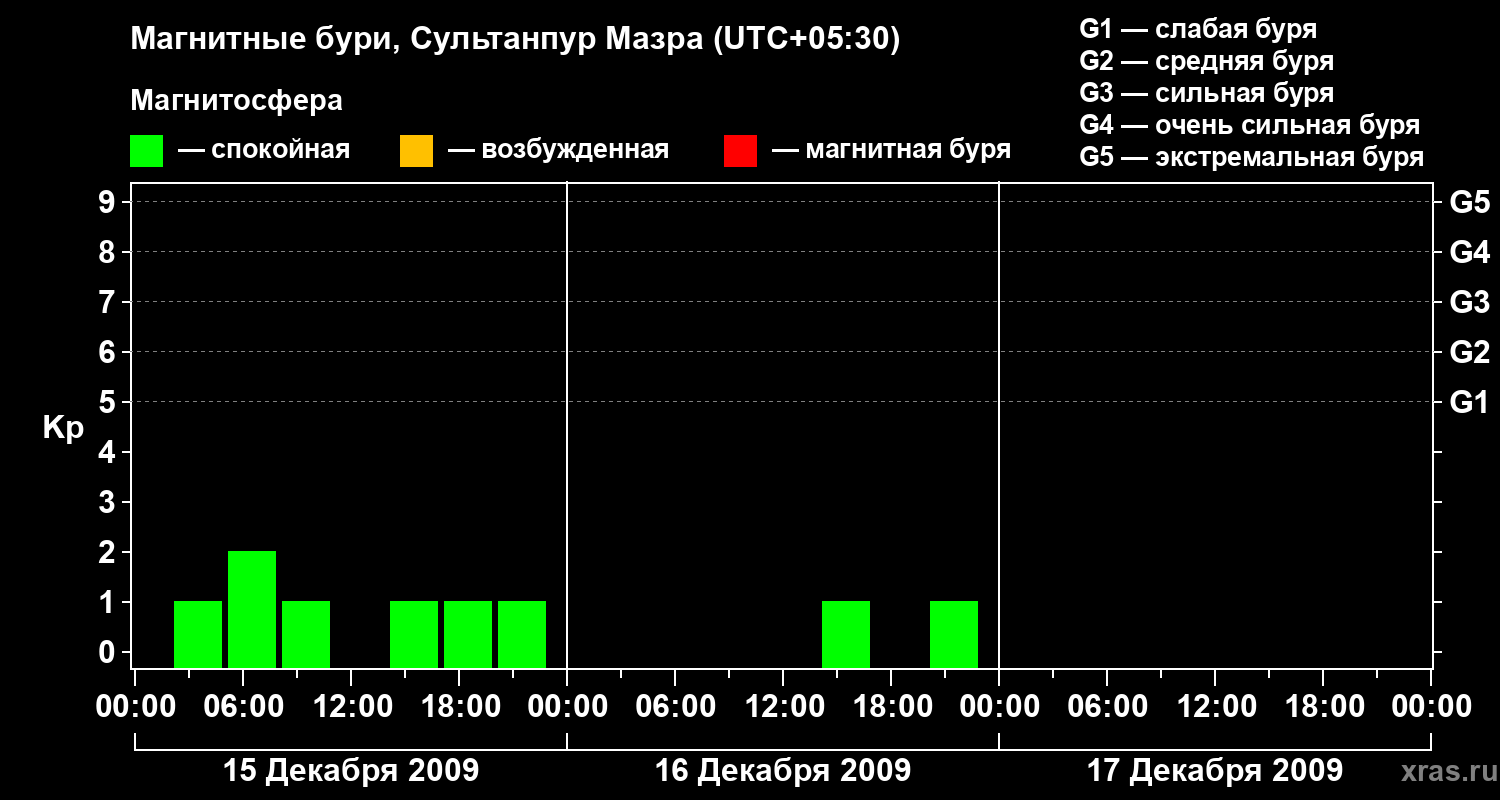1500x800 pixels.
Task: Click the 'G1 — слабая буря' legend line
Action: [1198, 29]
